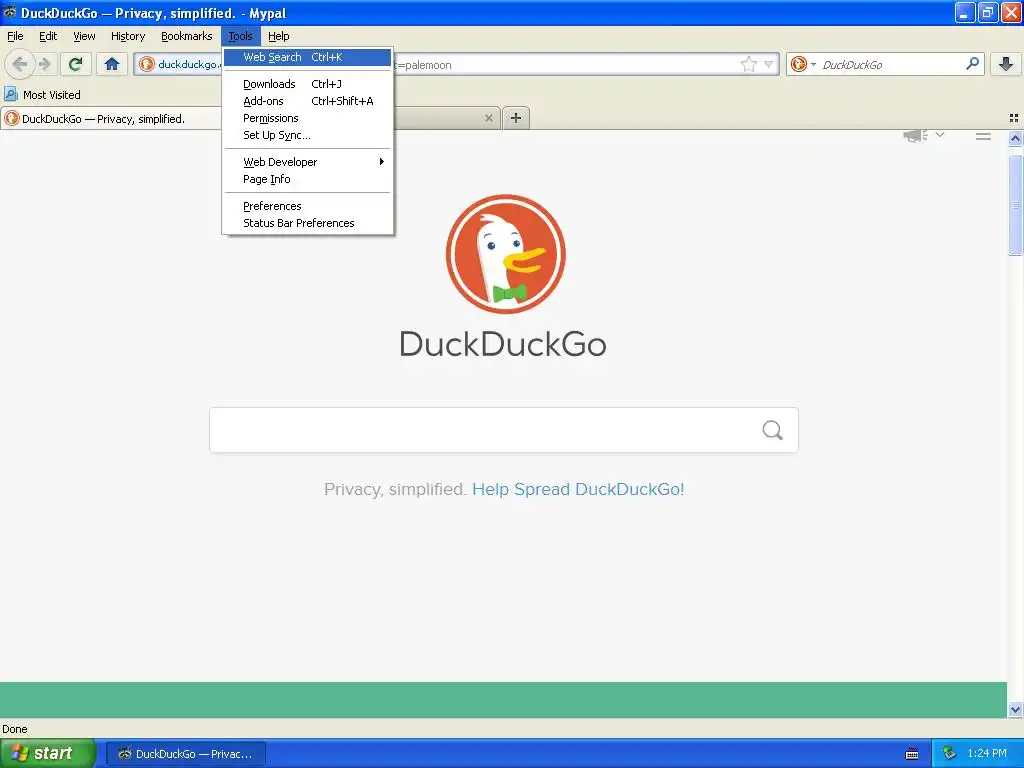Expand the chevron next to the megaphone
Viewport: 1024px width, 768px height.
[940, 135]
